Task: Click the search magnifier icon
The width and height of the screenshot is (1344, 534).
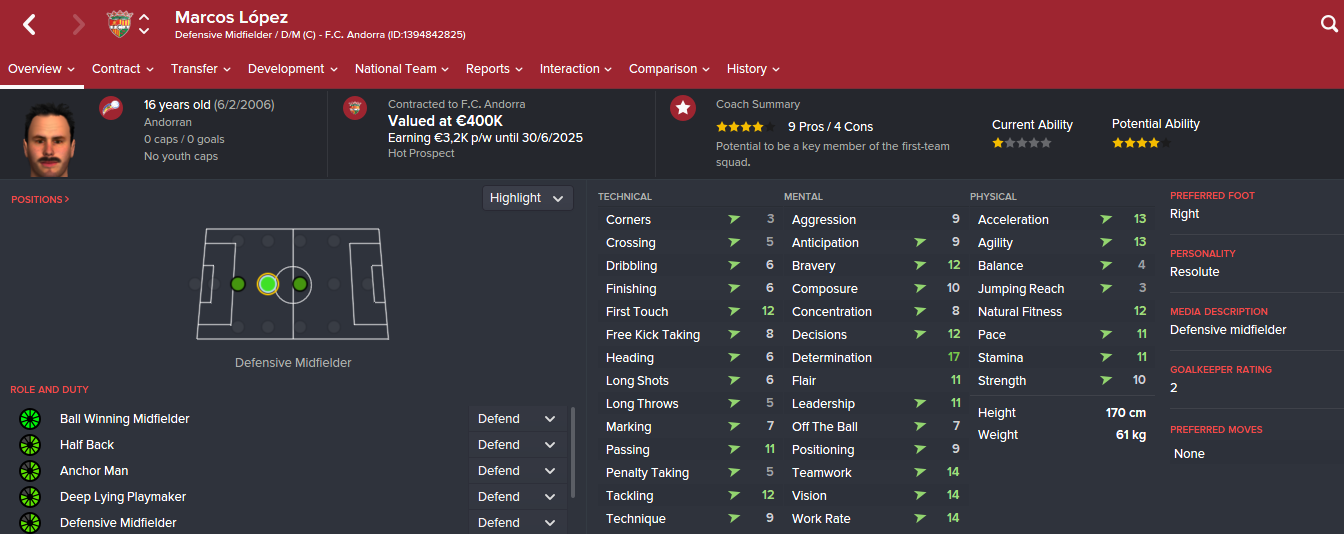Action: point(1328,25)
